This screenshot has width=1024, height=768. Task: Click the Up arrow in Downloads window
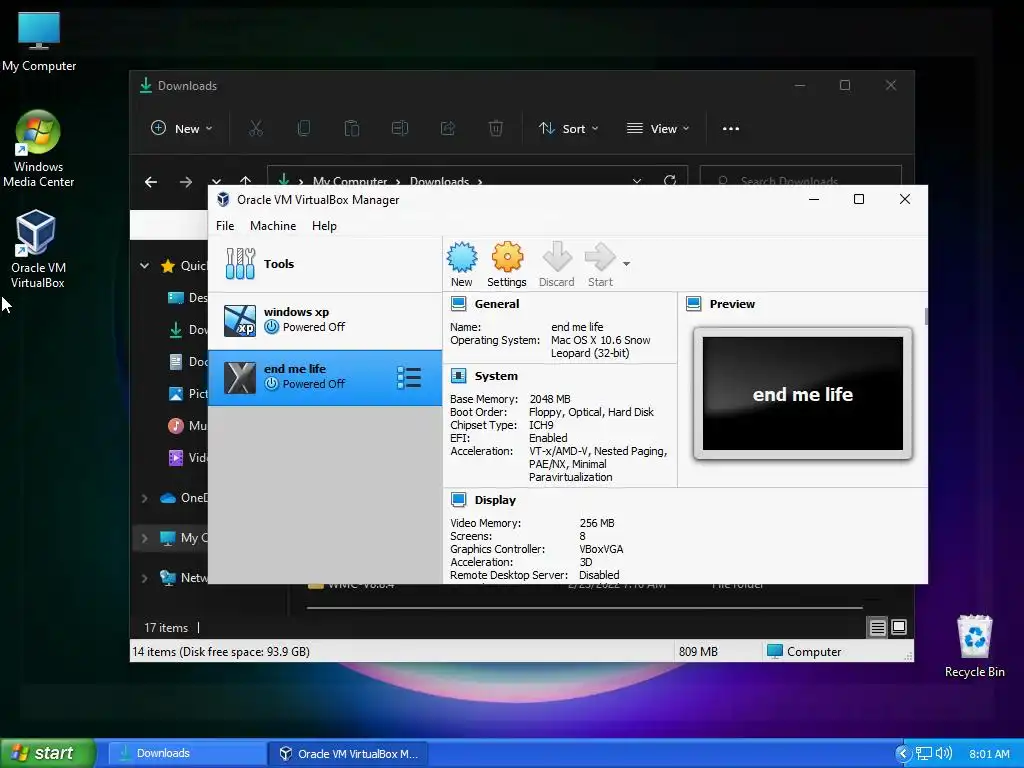(246, 180)
